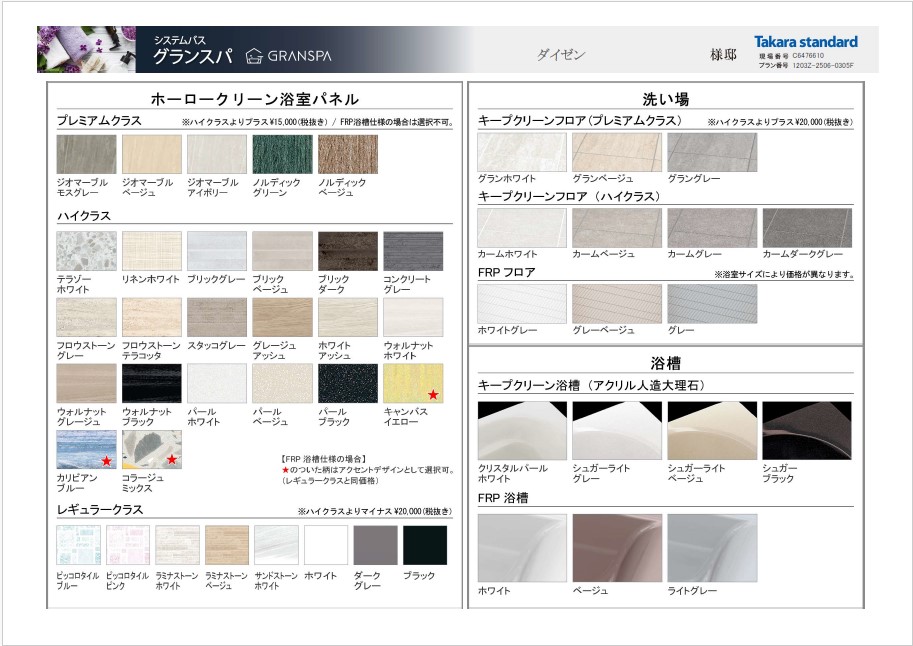
Task: Select the グランホワイト floor swatch
Action: pos(522,152)
